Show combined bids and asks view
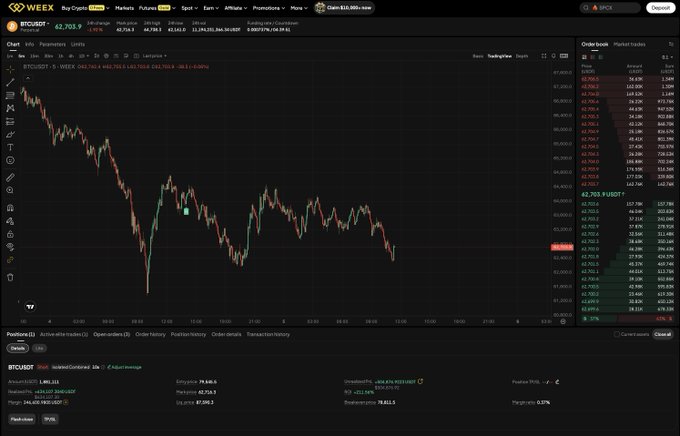 coord(584,57)
